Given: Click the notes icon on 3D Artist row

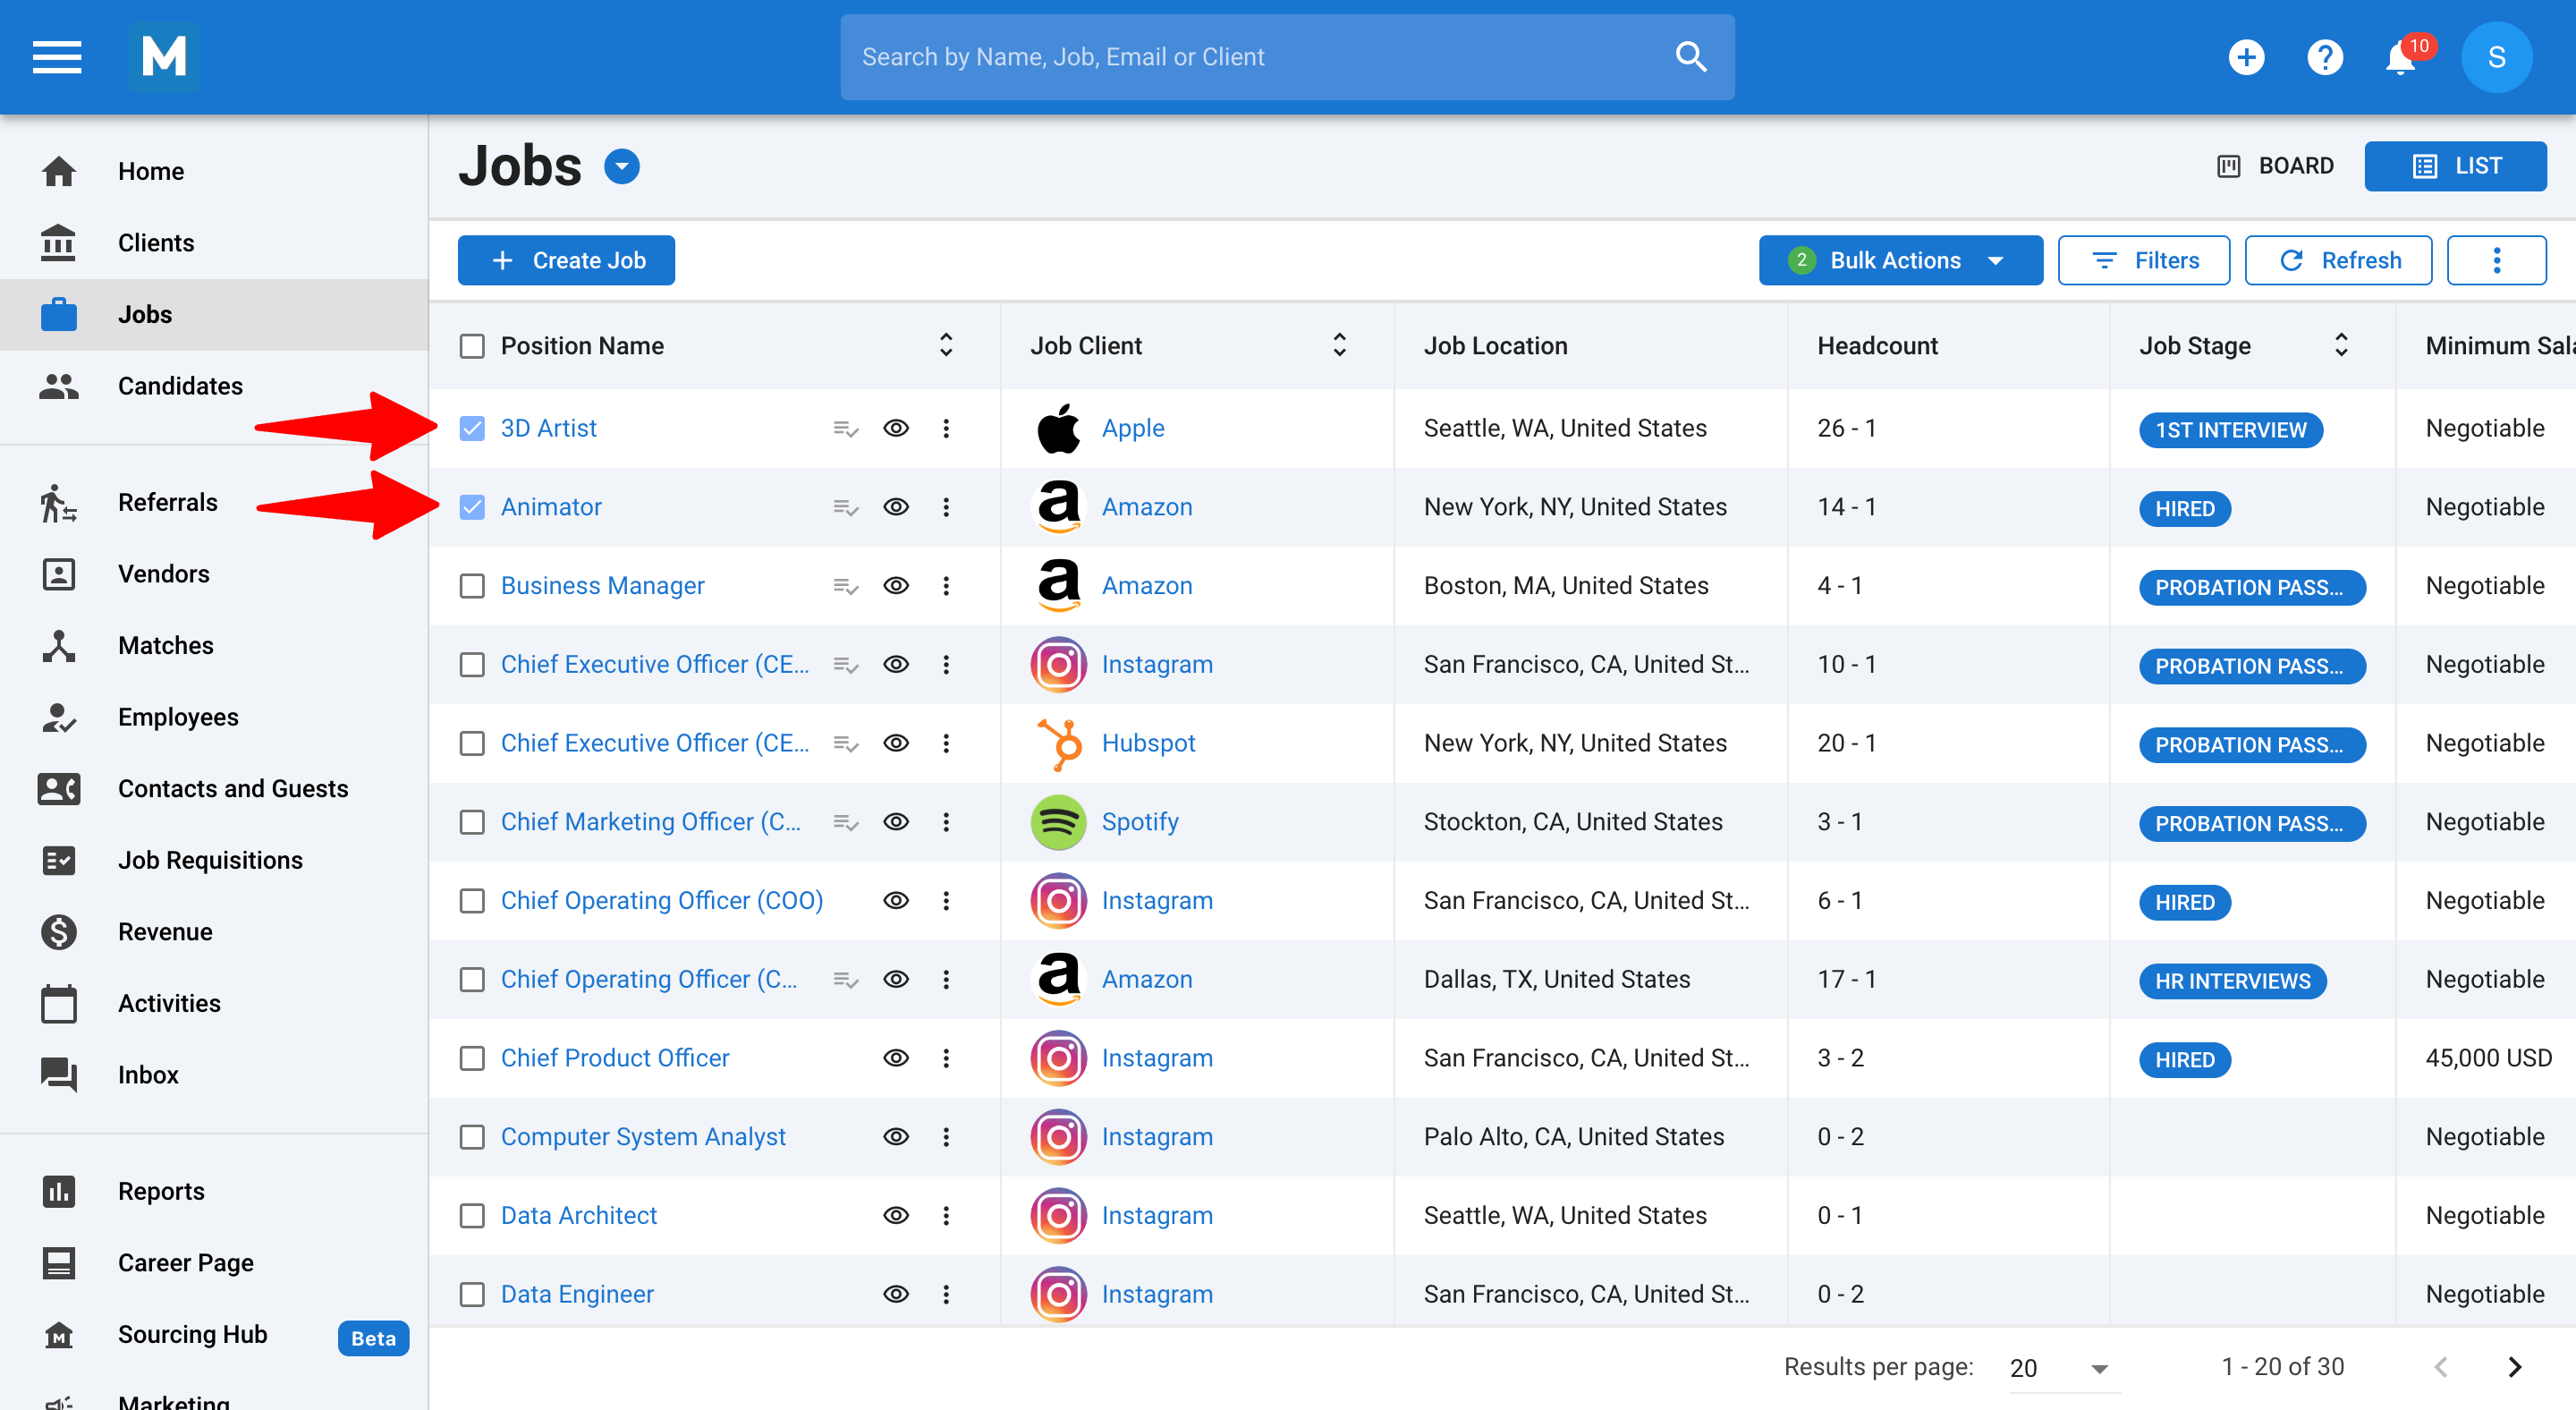Looking at the screenshot, I should point(846,429).
